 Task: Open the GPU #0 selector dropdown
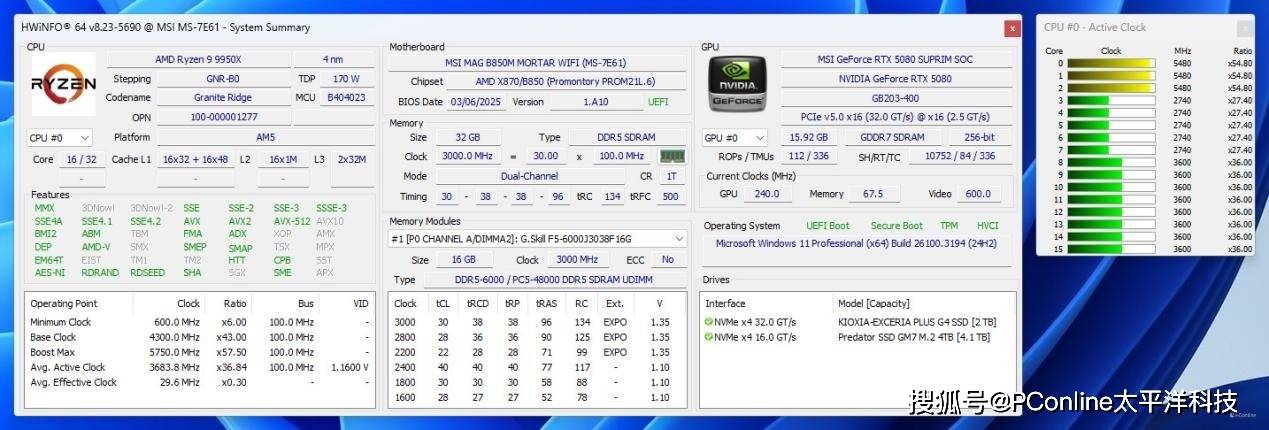[x=735, y=137]
